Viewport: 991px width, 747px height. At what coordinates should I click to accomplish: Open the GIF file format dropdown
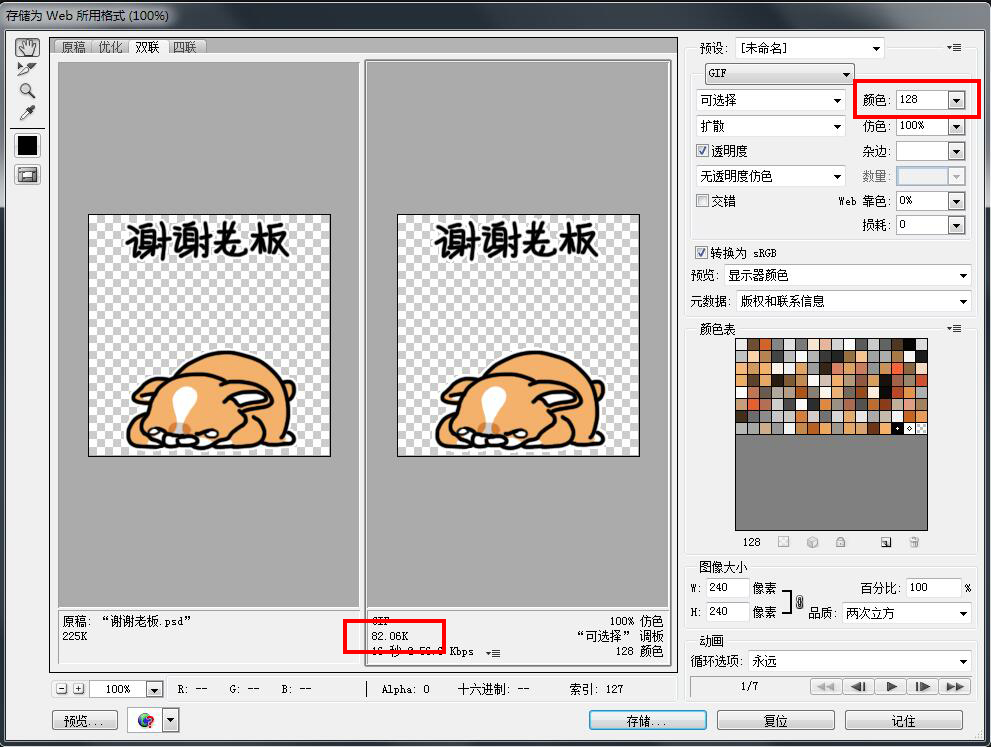pyautogui.click(x=779, y=74)
